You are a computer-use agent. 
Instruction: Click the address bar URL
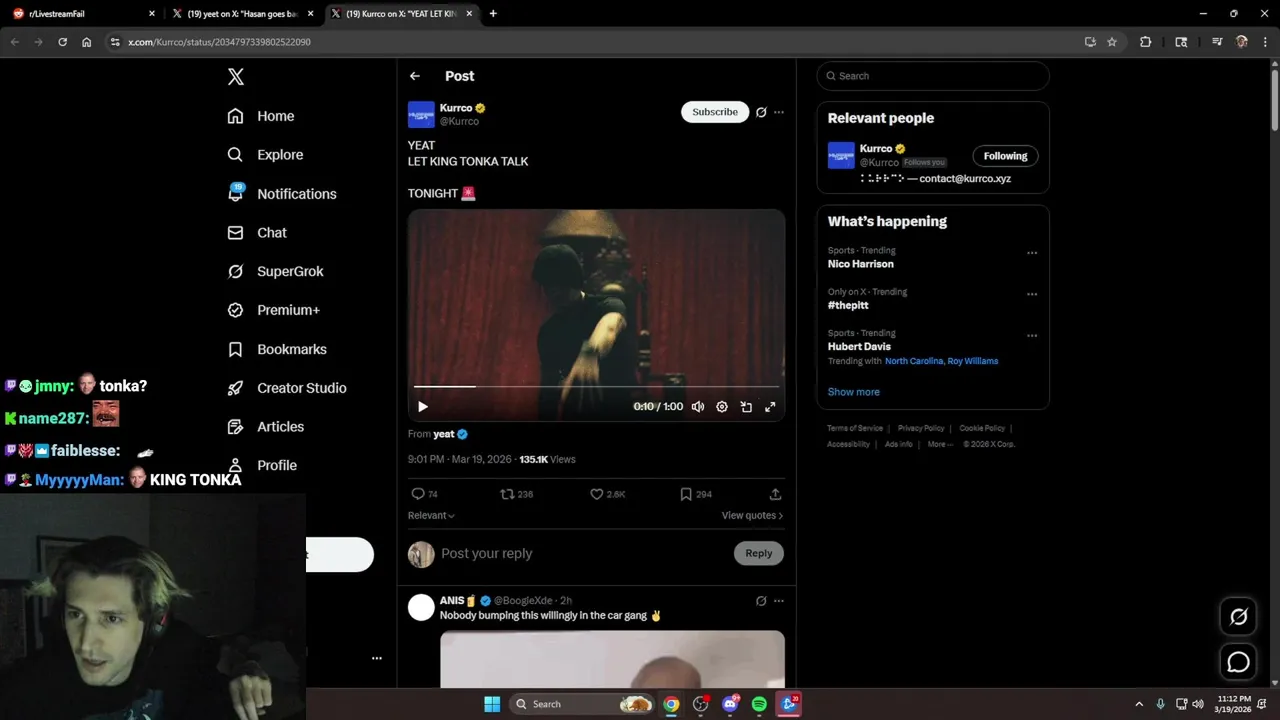point(219,42)
